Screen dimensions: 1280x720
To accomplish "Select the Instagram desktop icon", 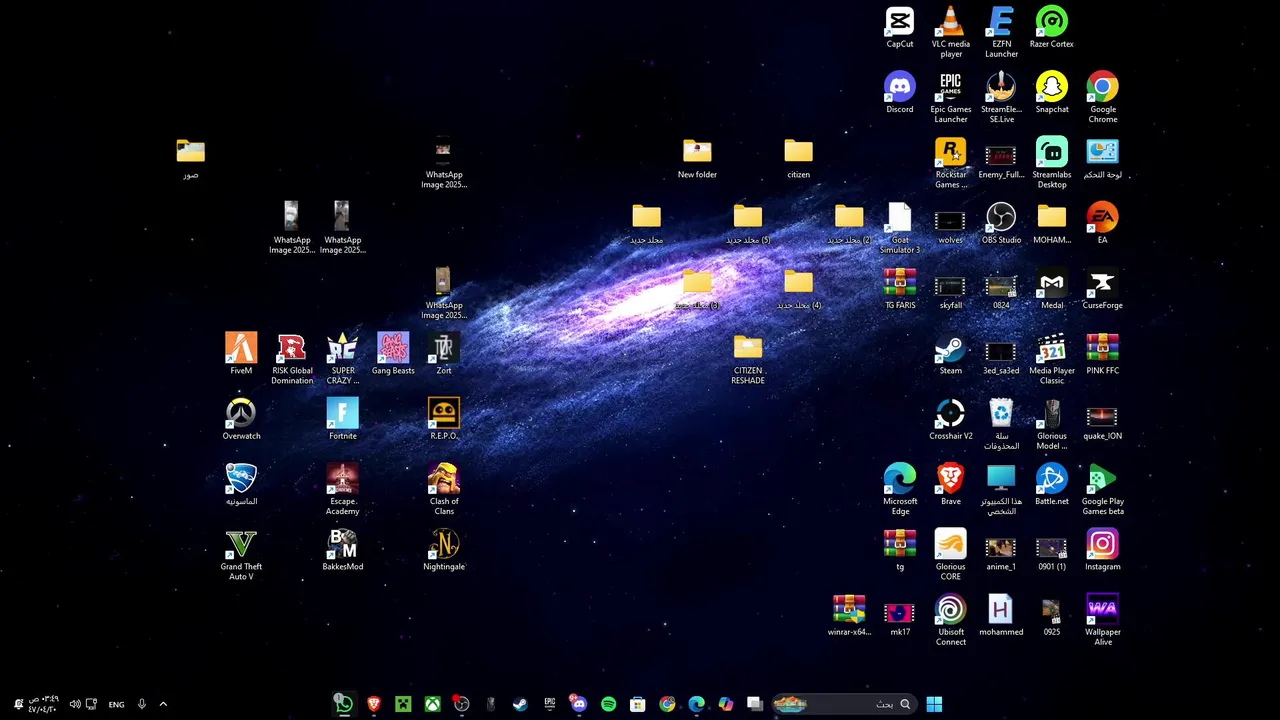I will click(x=1103, y=550).
